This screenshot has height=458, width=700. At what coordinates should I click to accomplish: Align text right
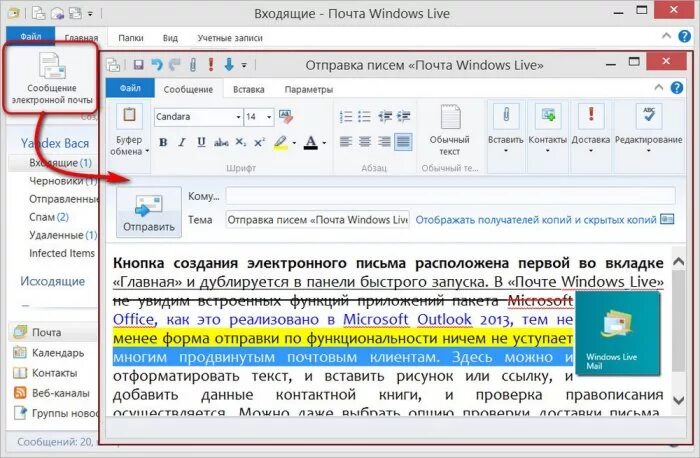[384, 142]
